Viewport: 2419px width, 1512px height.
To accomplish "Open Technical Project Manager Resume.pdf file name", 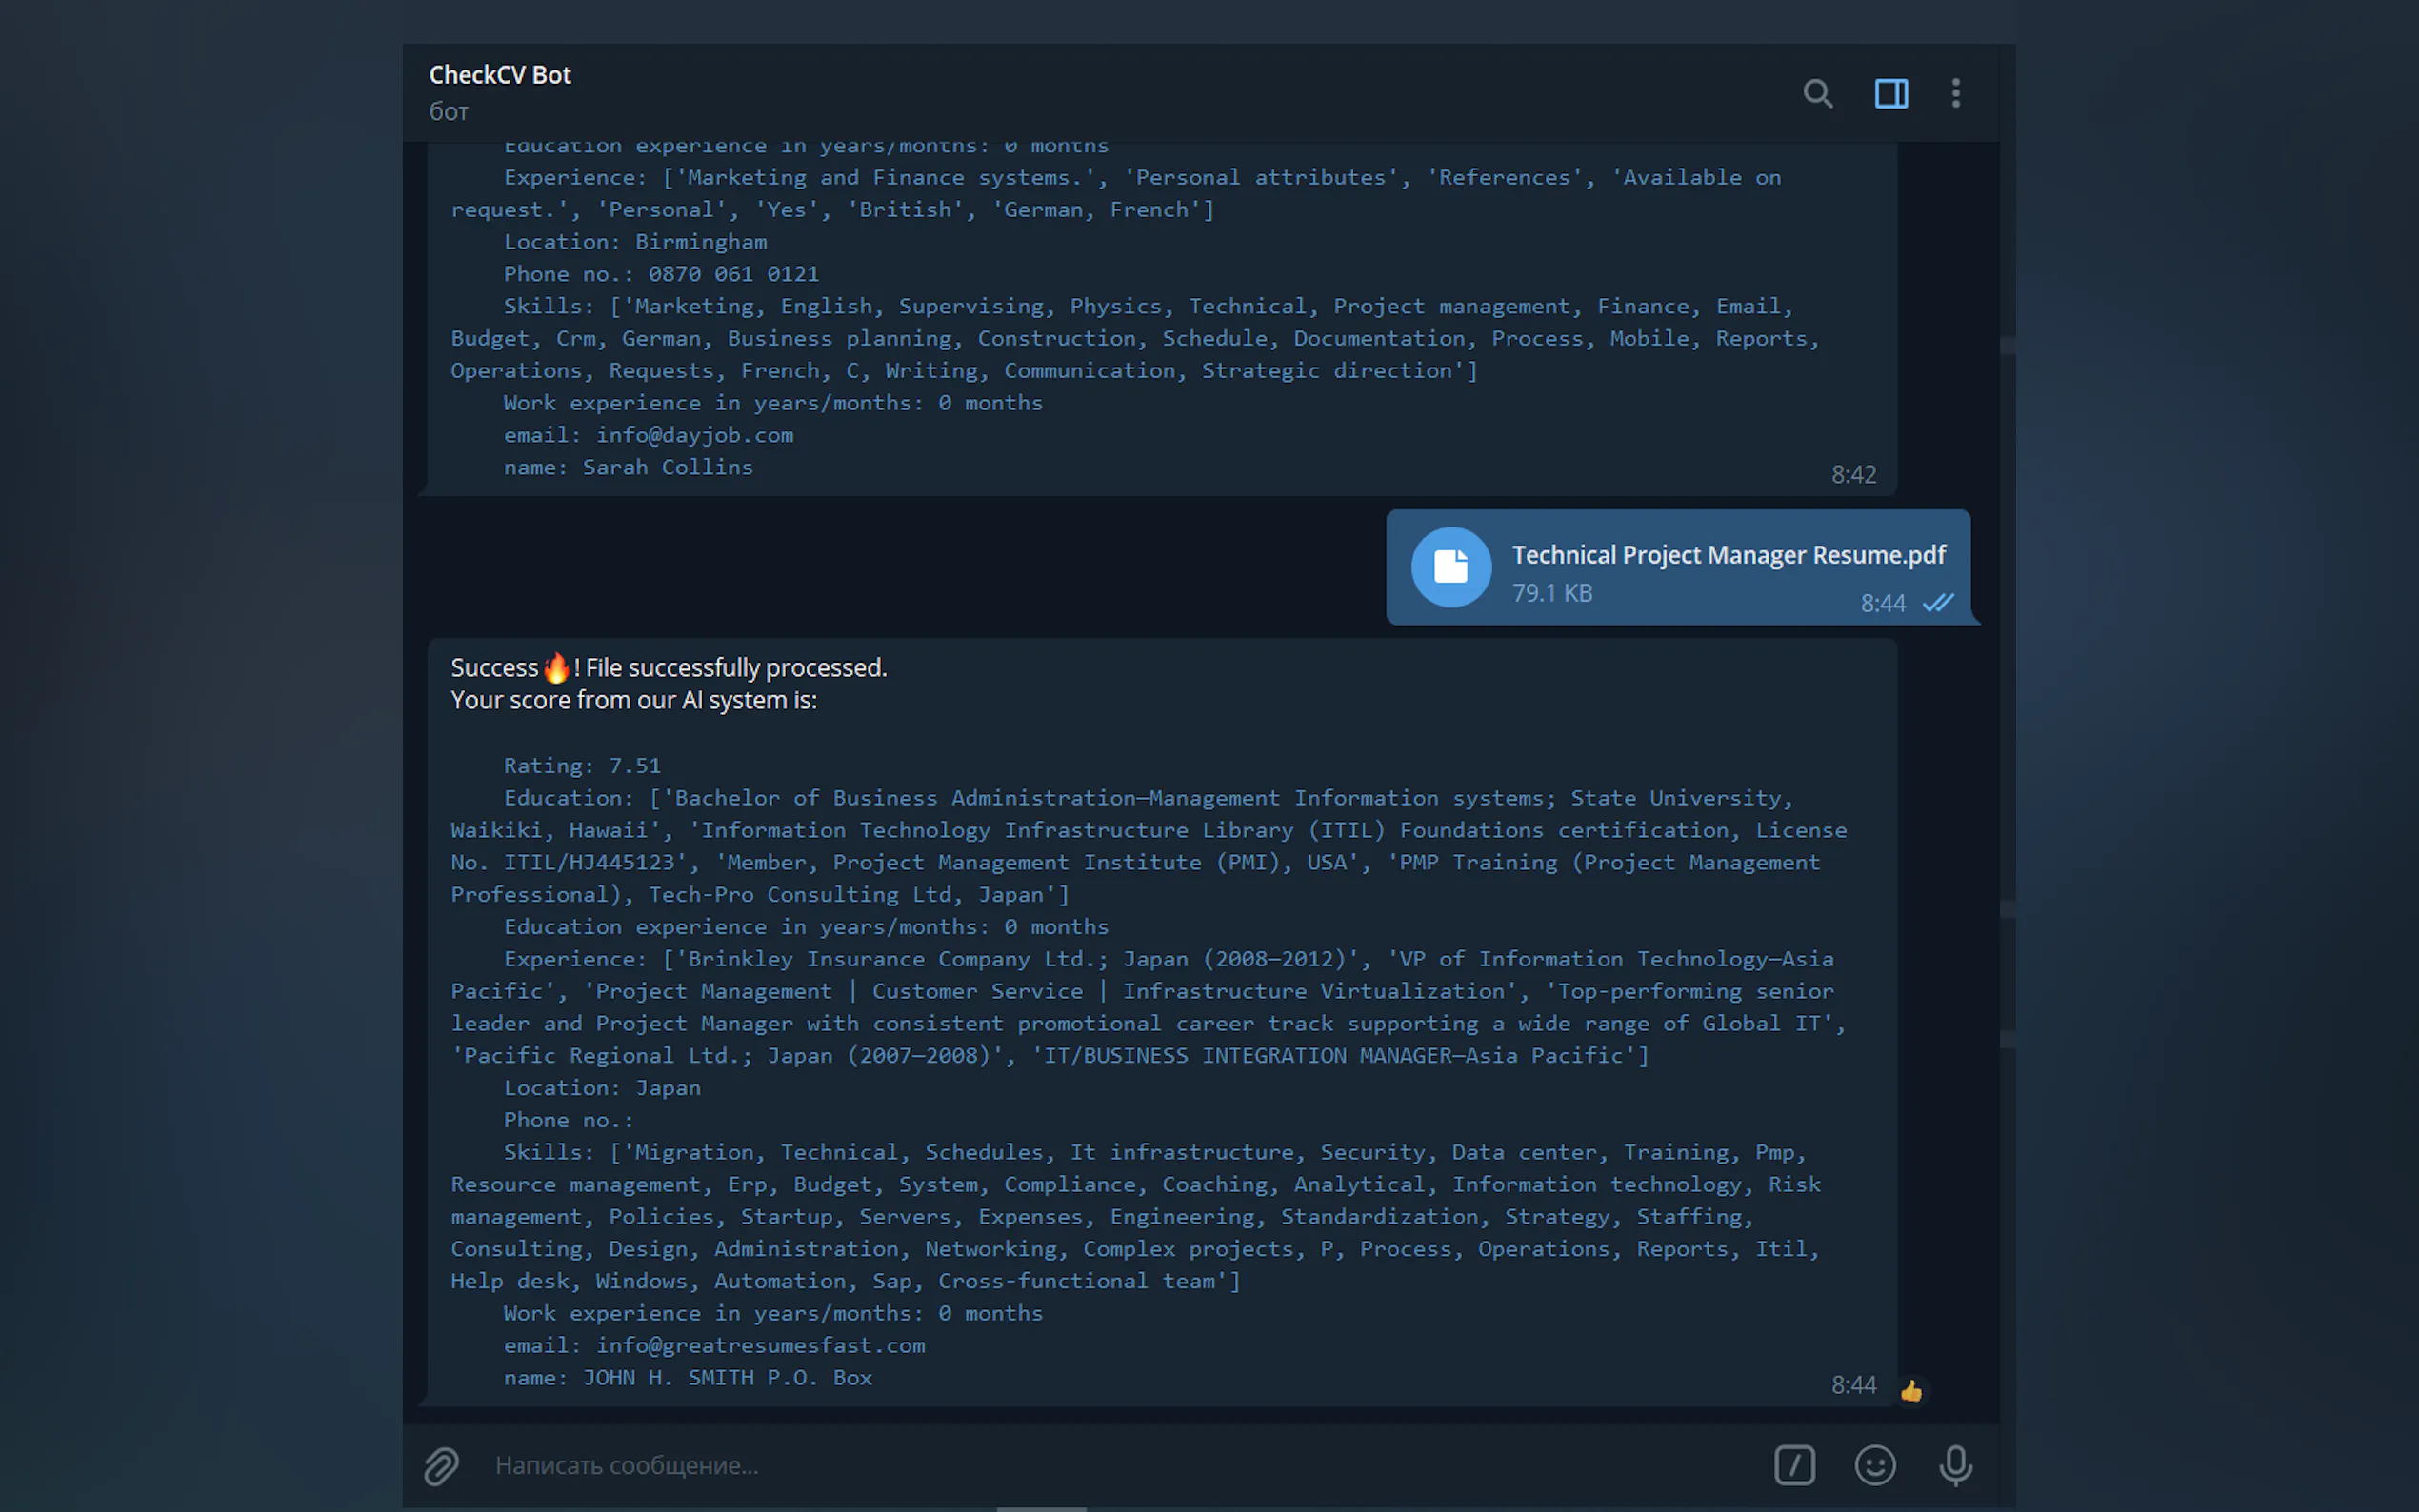I will [1728, 555].
